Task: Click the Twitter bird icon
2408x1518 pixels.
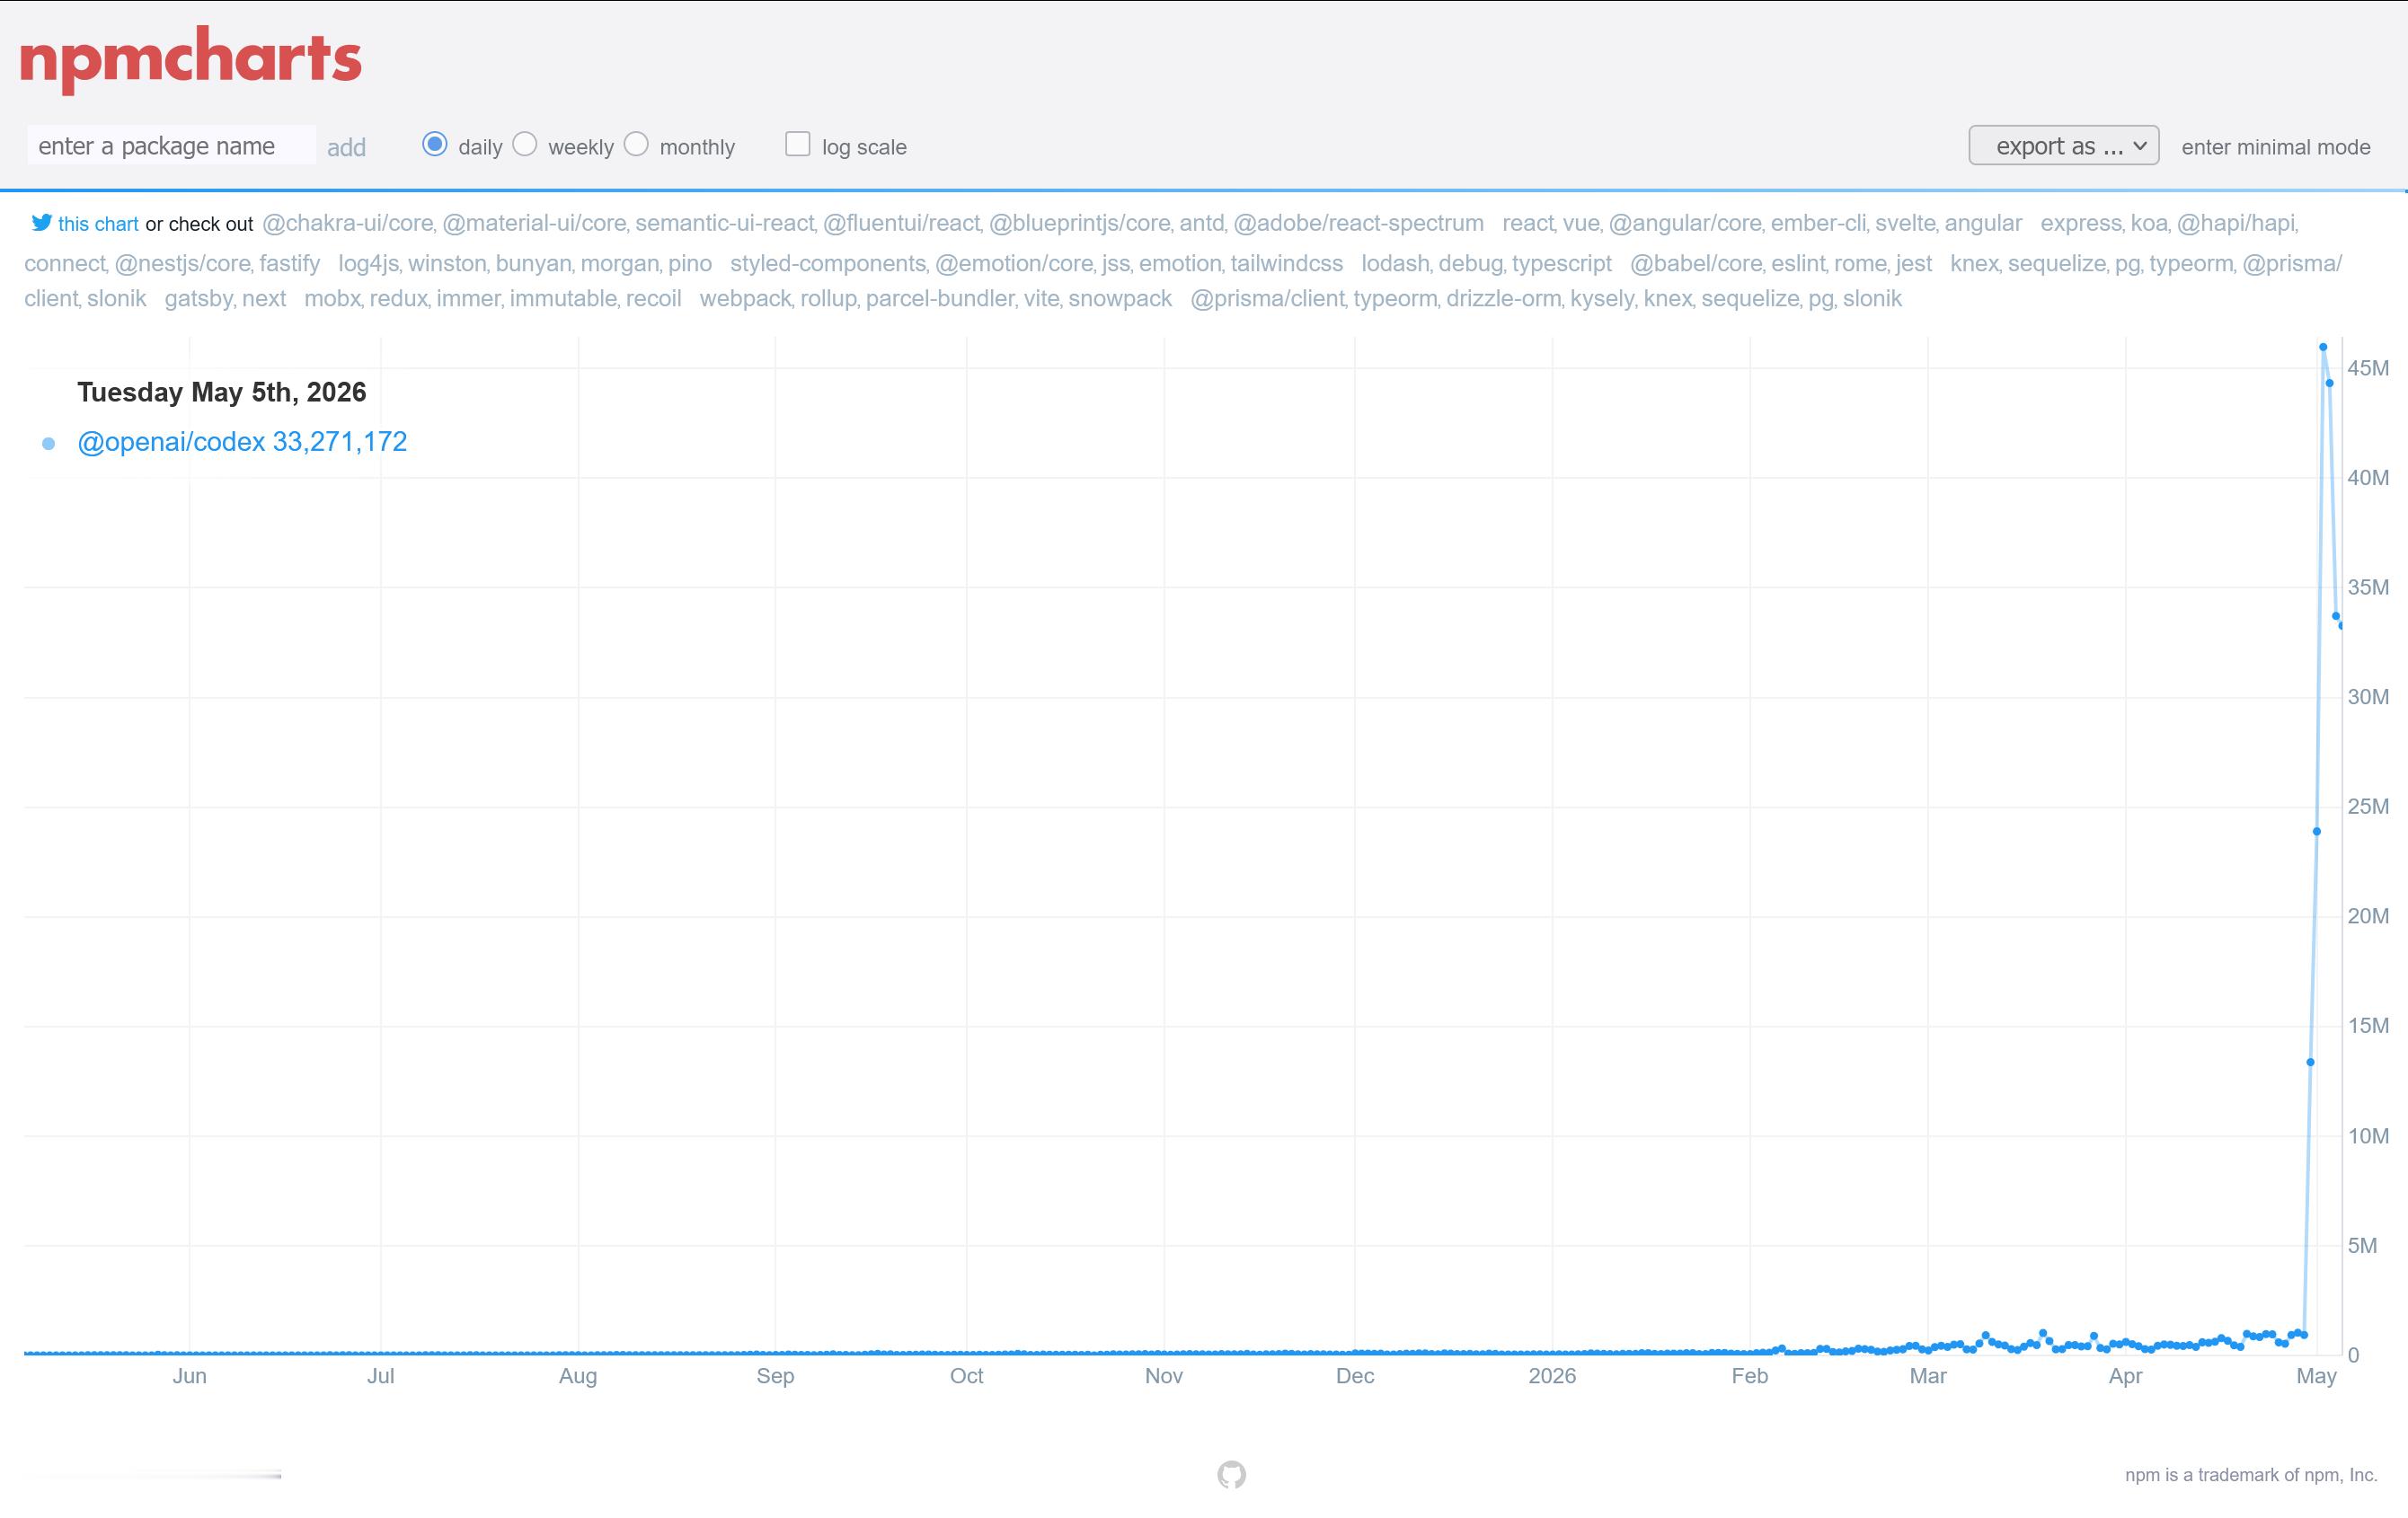Action: pyautogui.click(x=41, y=223)
